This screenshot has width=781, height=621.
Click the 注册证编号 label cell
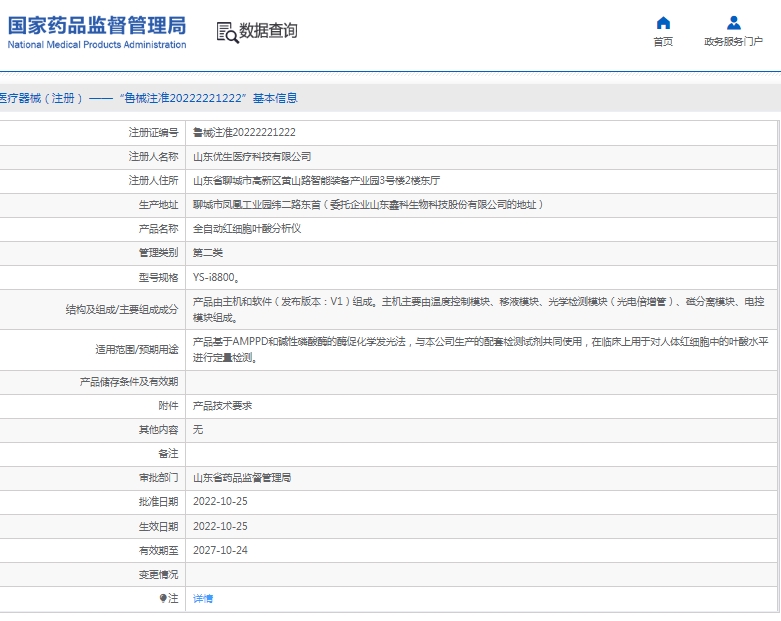point(153,132)
